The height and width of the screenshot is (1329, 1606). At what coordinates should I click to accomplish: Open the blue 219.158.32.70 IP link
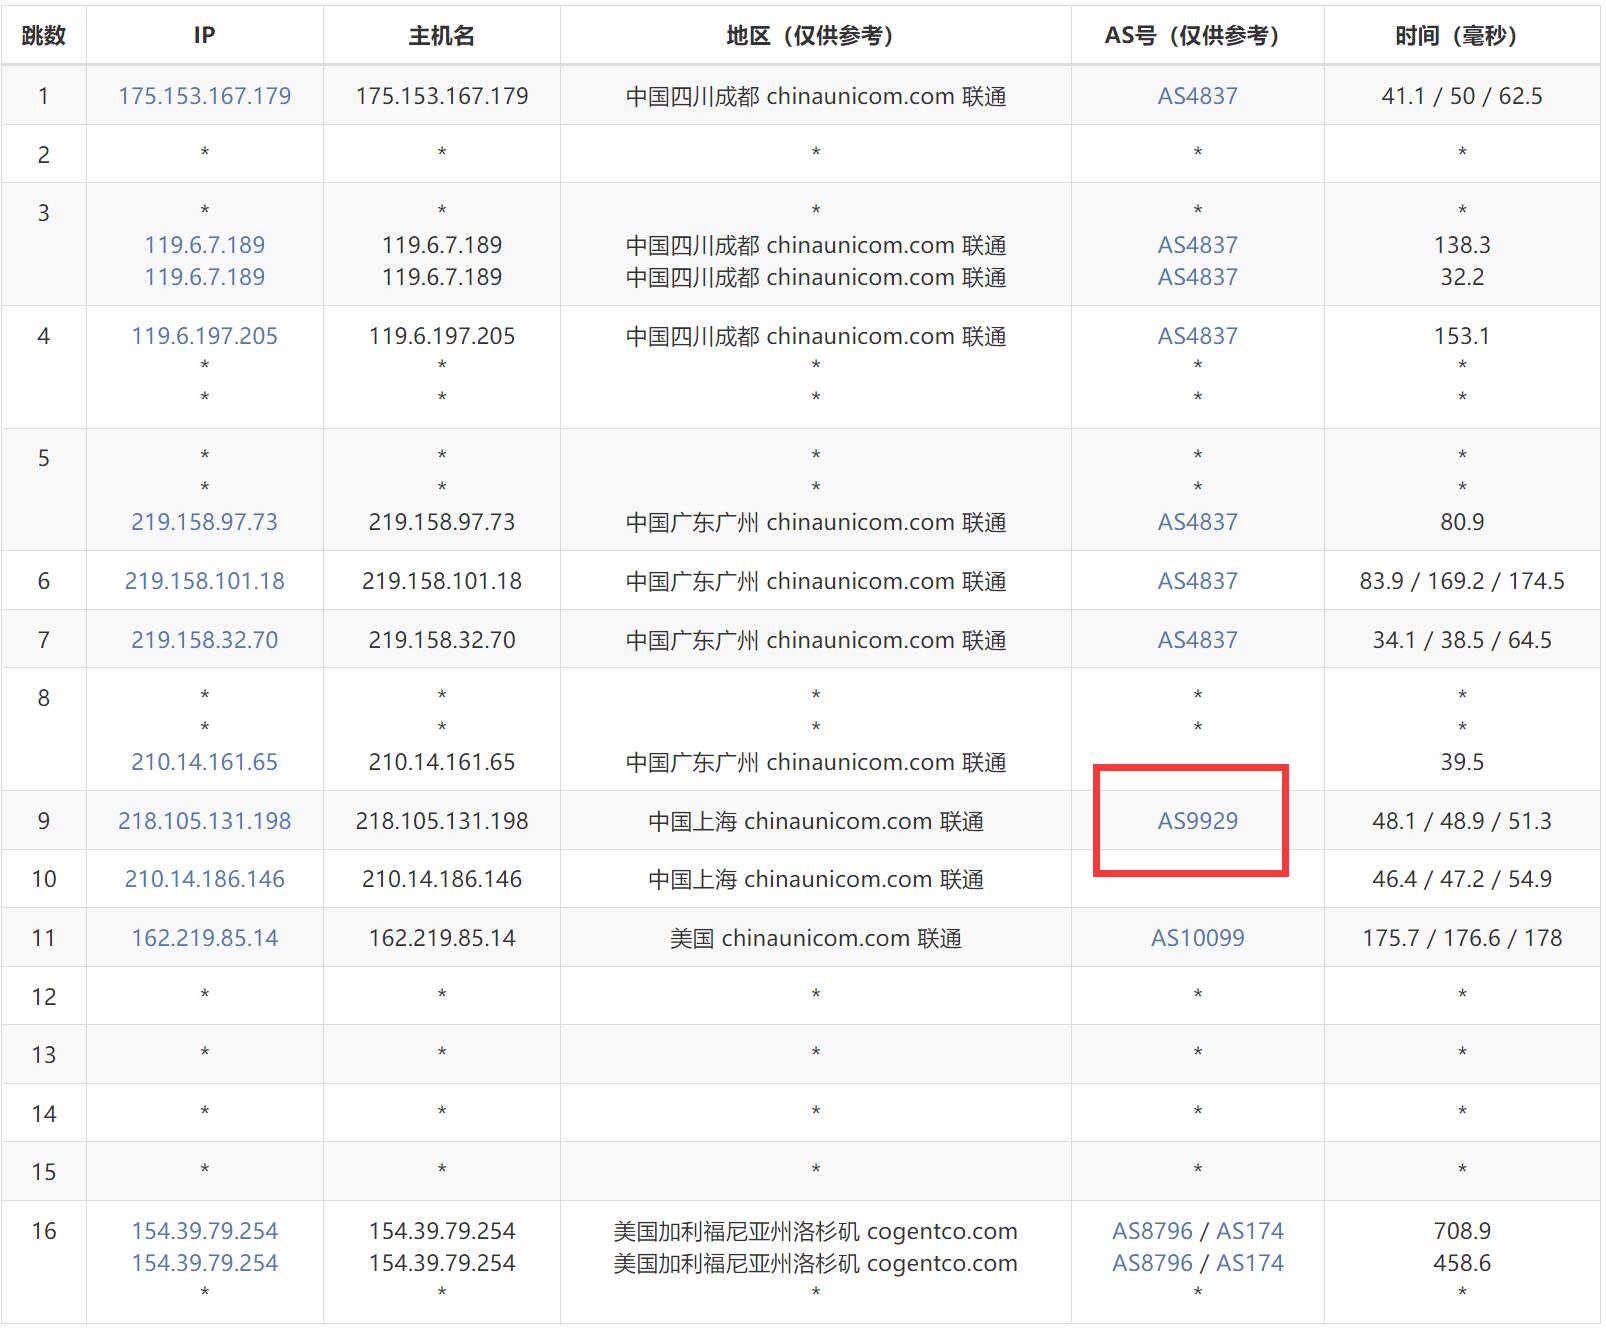point(204,640)
